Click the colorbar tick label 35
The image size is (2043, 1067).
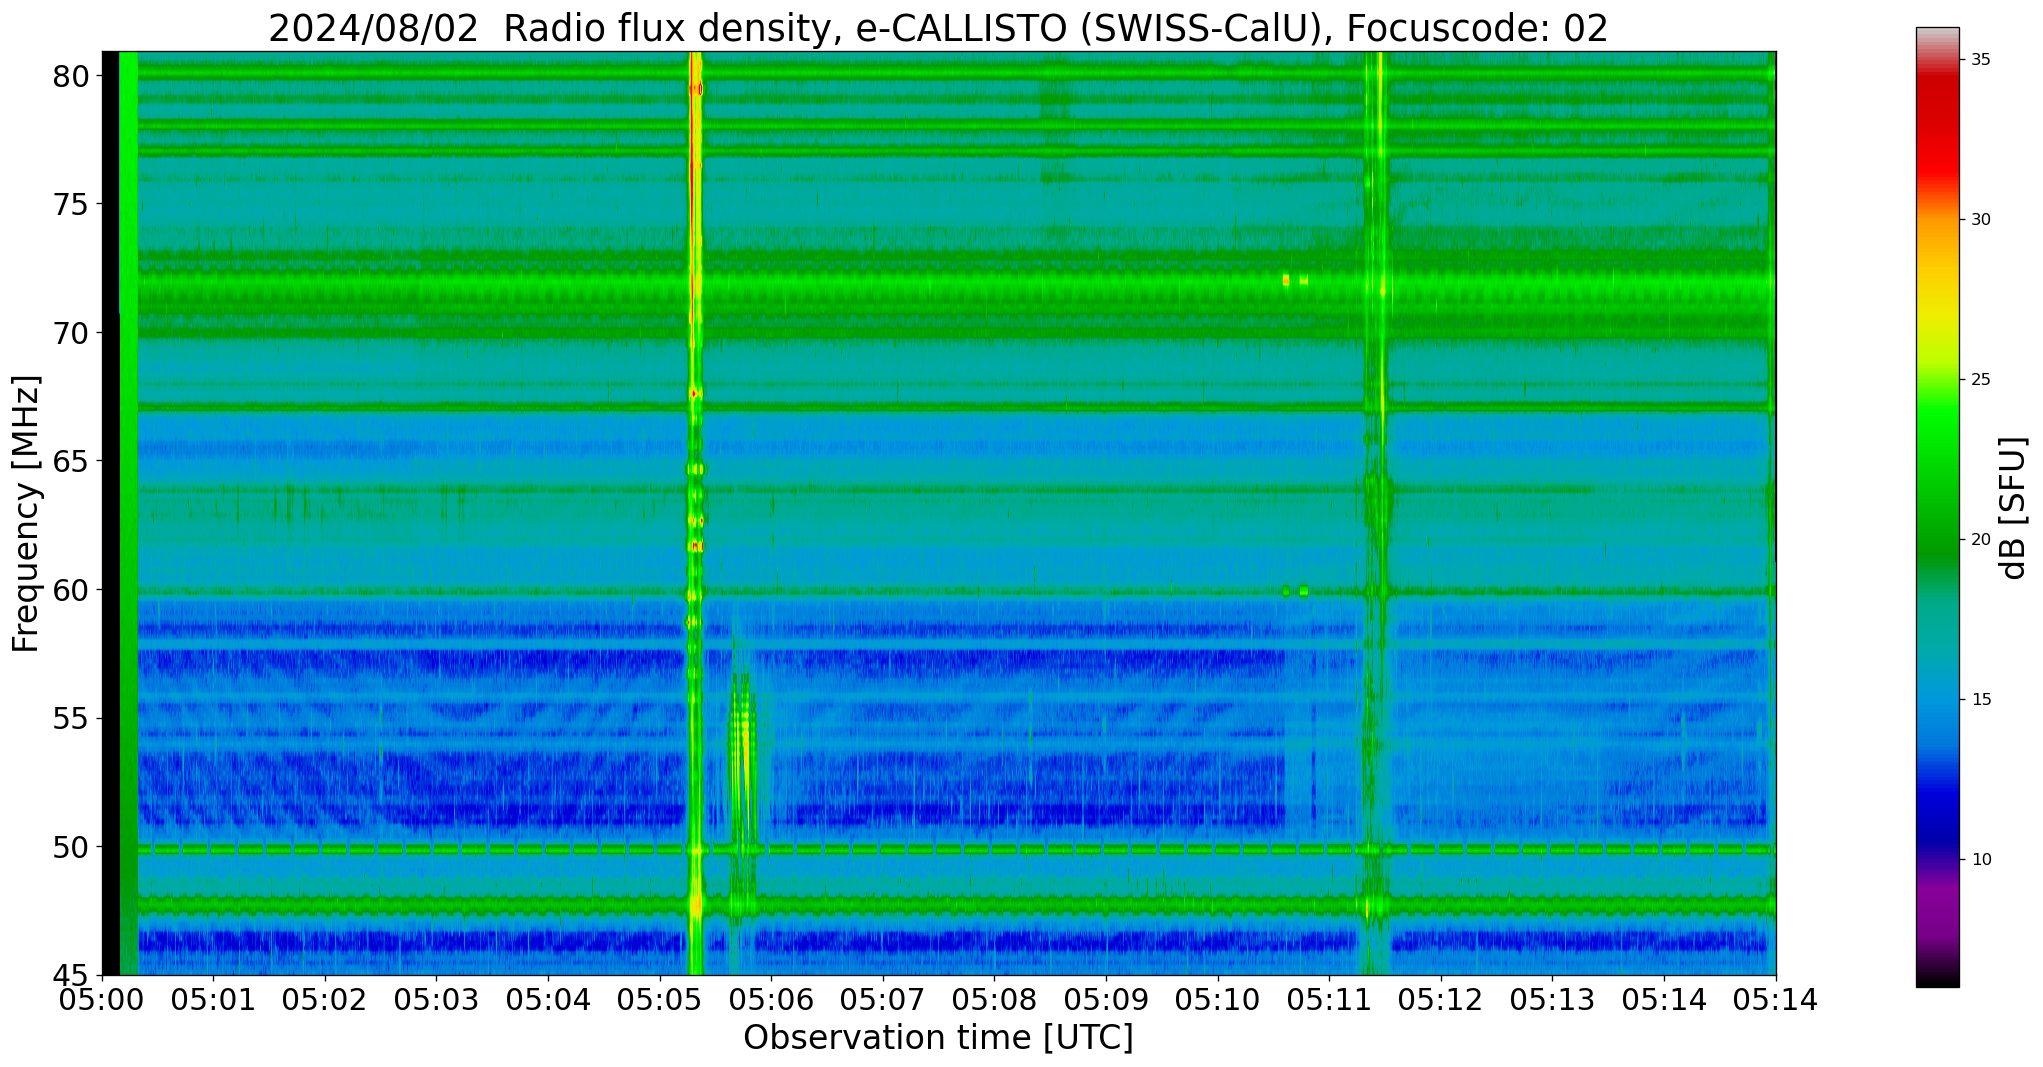[x=1980, y=60]
